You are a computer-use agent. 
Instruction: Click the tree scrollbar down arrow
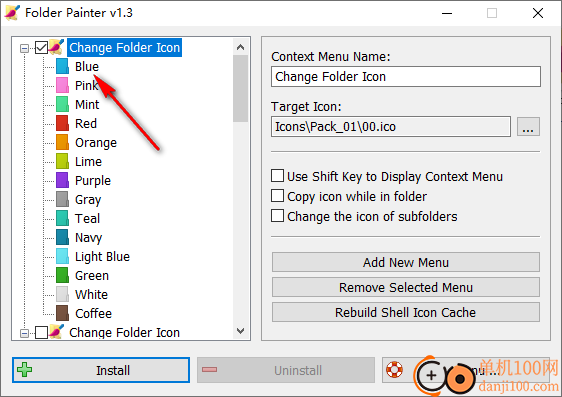[240, 331]
